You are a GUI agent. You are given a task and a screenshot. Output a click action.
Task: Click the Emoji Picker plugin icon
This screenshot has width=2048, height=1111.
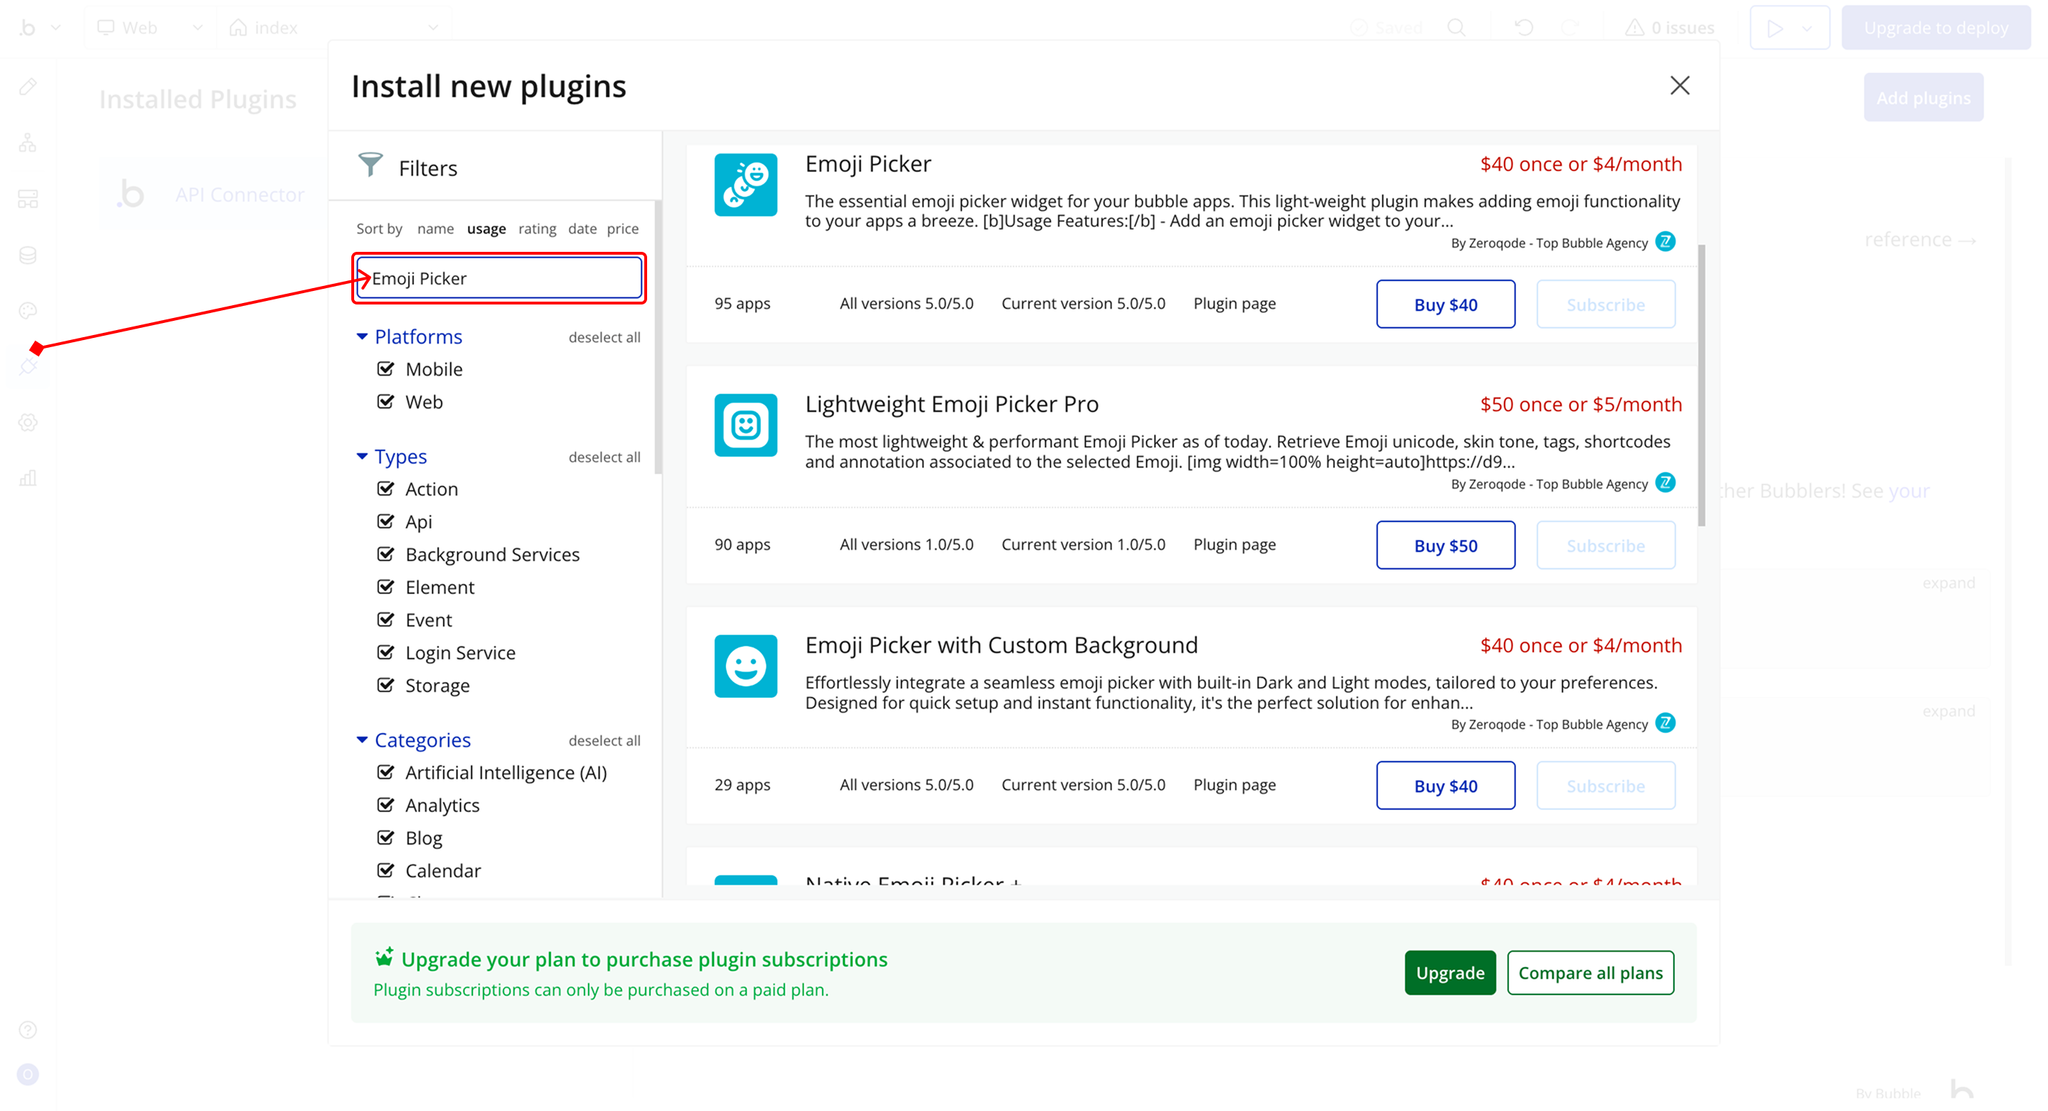[x=745, y=185]
